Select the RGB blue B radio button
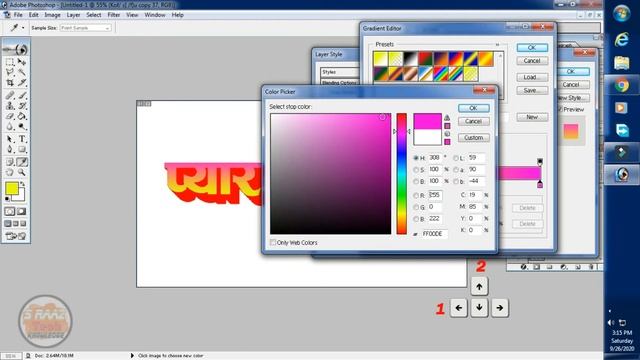This screenshot has height=360, width=640. click(416, 220)
